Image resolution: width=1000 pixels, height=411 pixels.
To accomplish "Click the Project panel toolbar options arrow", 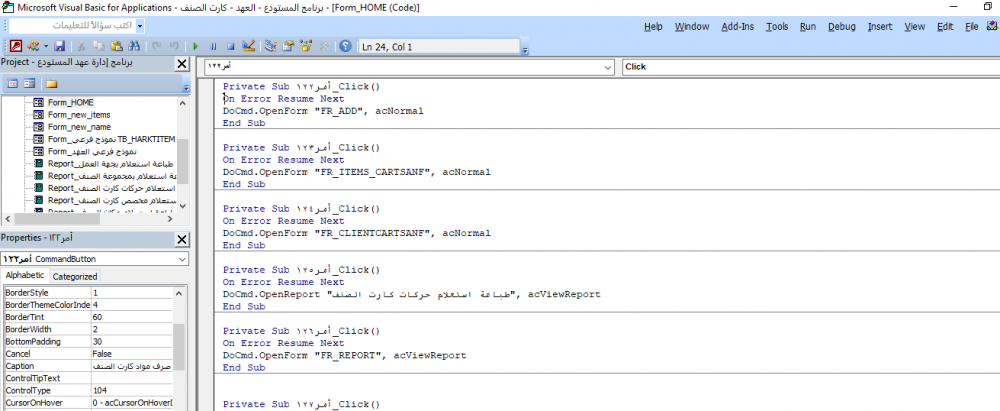I will pos(186,87).
